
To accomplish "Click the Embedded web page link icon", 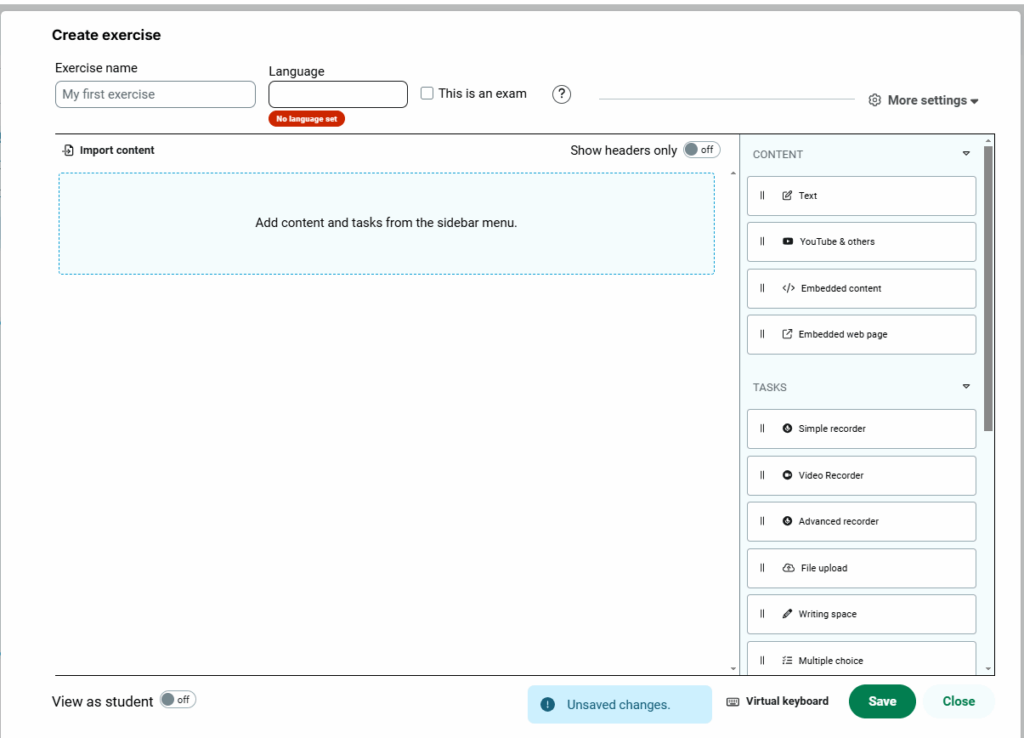I will coord(787,334).
